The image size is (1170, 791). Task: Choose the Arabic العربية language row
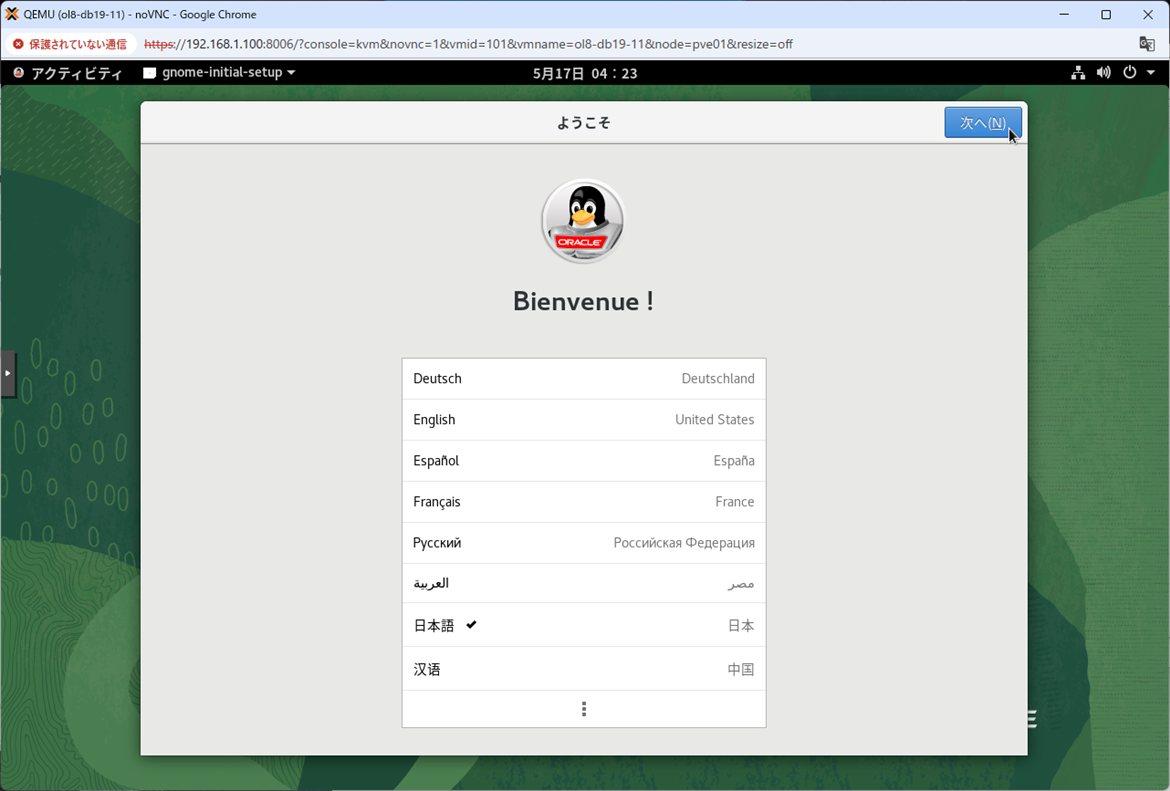pyautogui.click(x=584, y=583)
